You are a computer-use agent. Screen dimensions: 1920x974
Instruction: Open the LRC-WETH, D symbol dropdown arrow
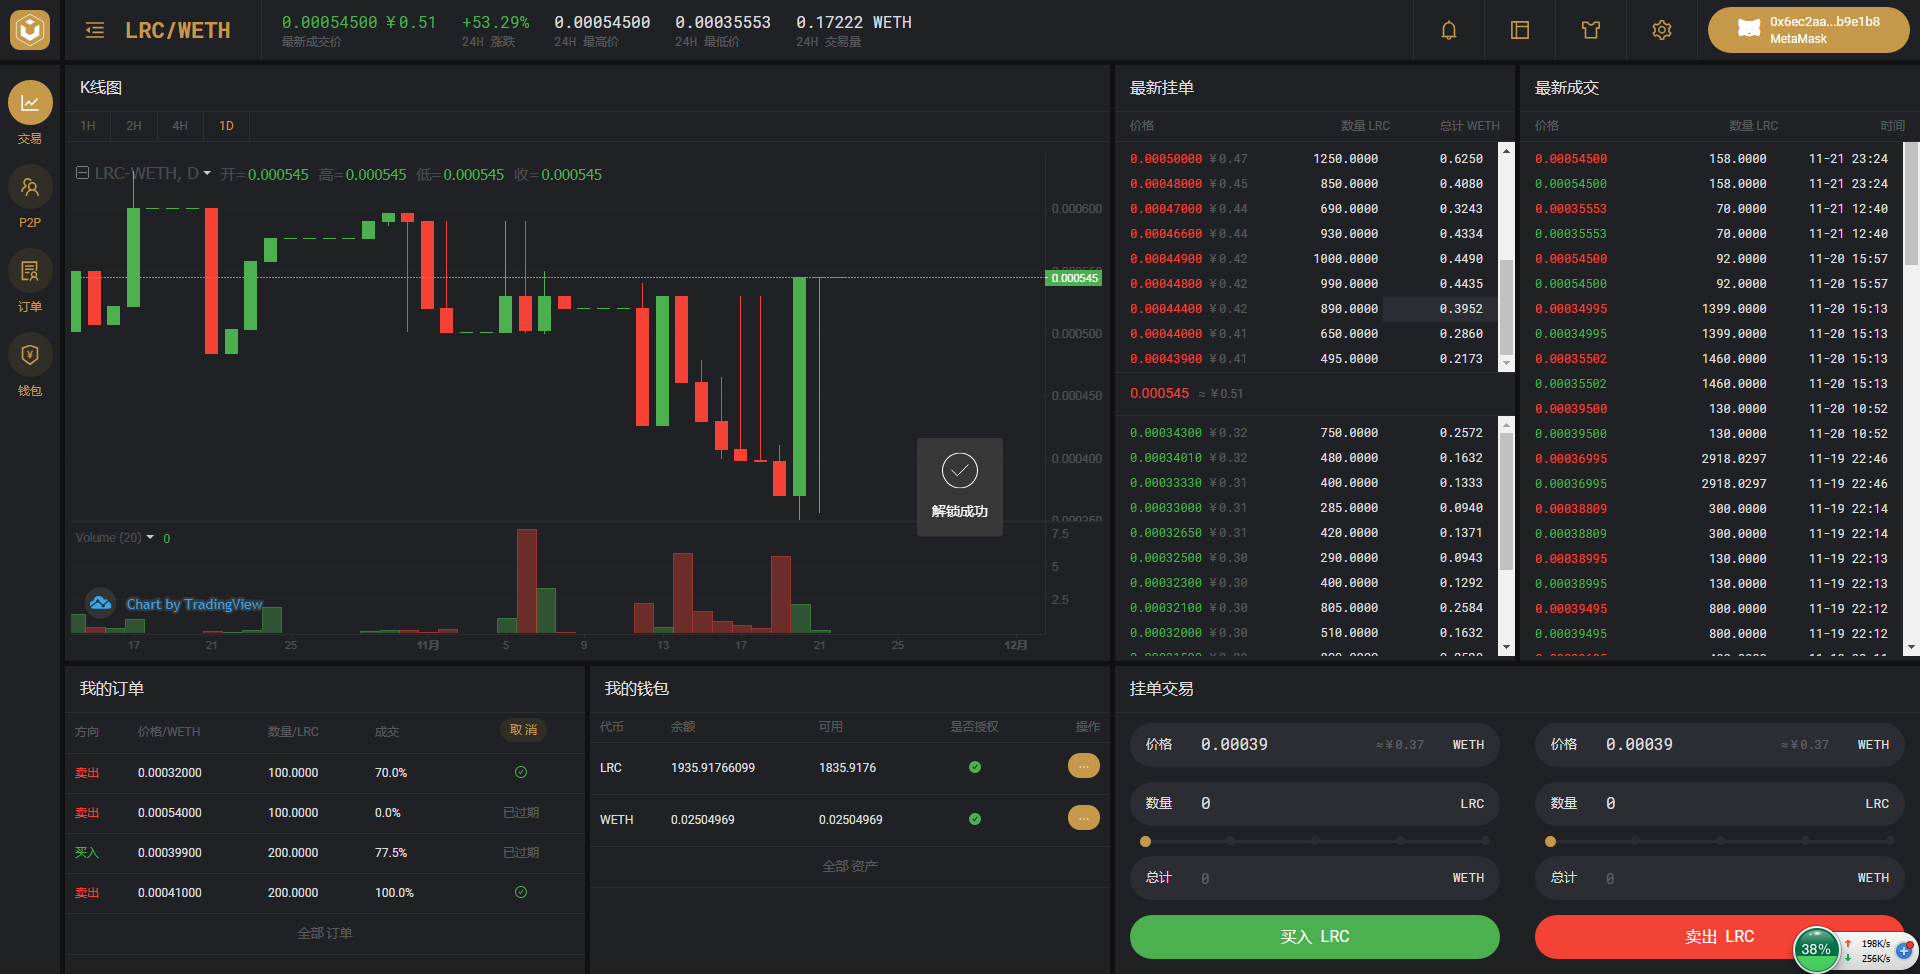[207, 174]
